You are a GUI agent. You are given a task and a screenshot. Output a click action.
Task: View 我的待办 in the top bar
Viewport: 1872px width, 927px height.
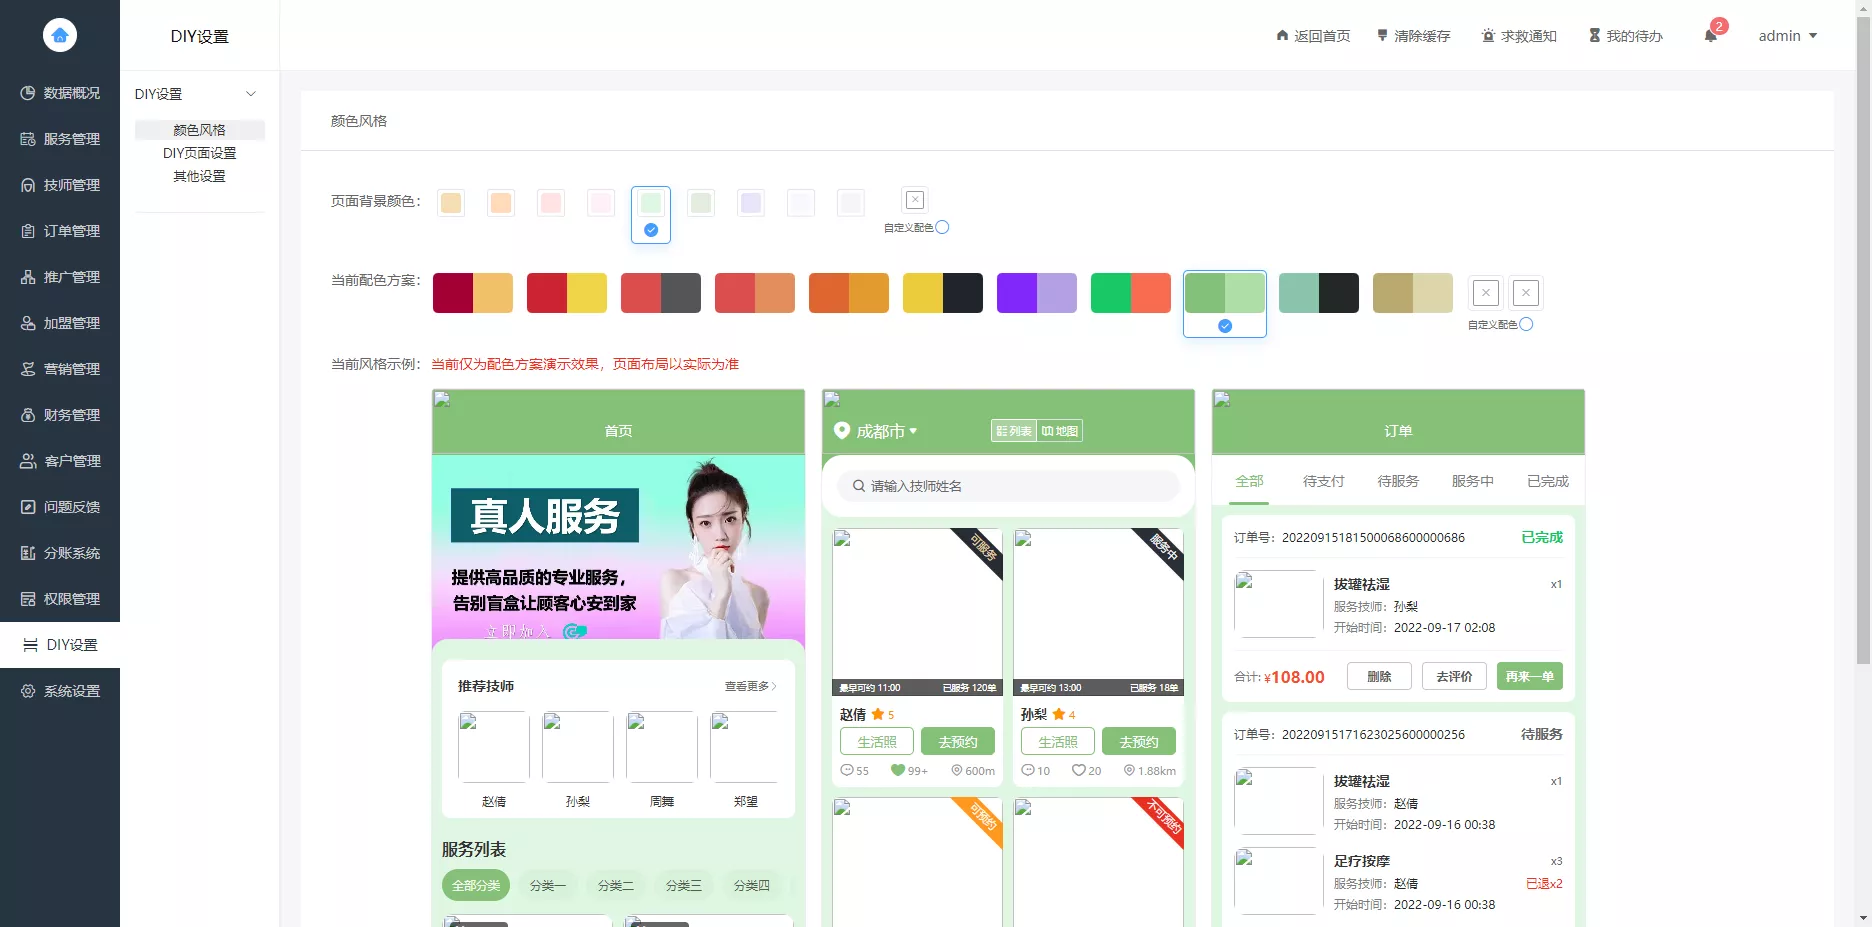pos(1625,35)
